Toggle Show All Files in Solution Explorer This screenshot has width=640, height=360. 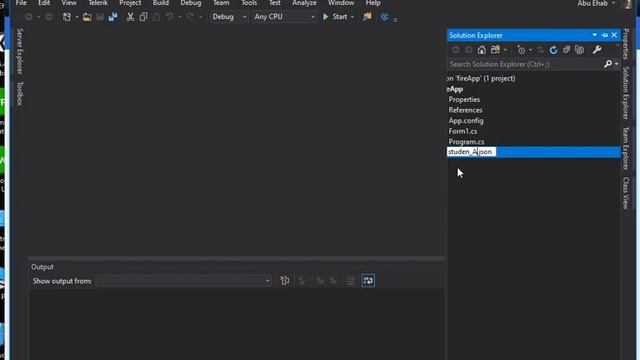[579, 50]
